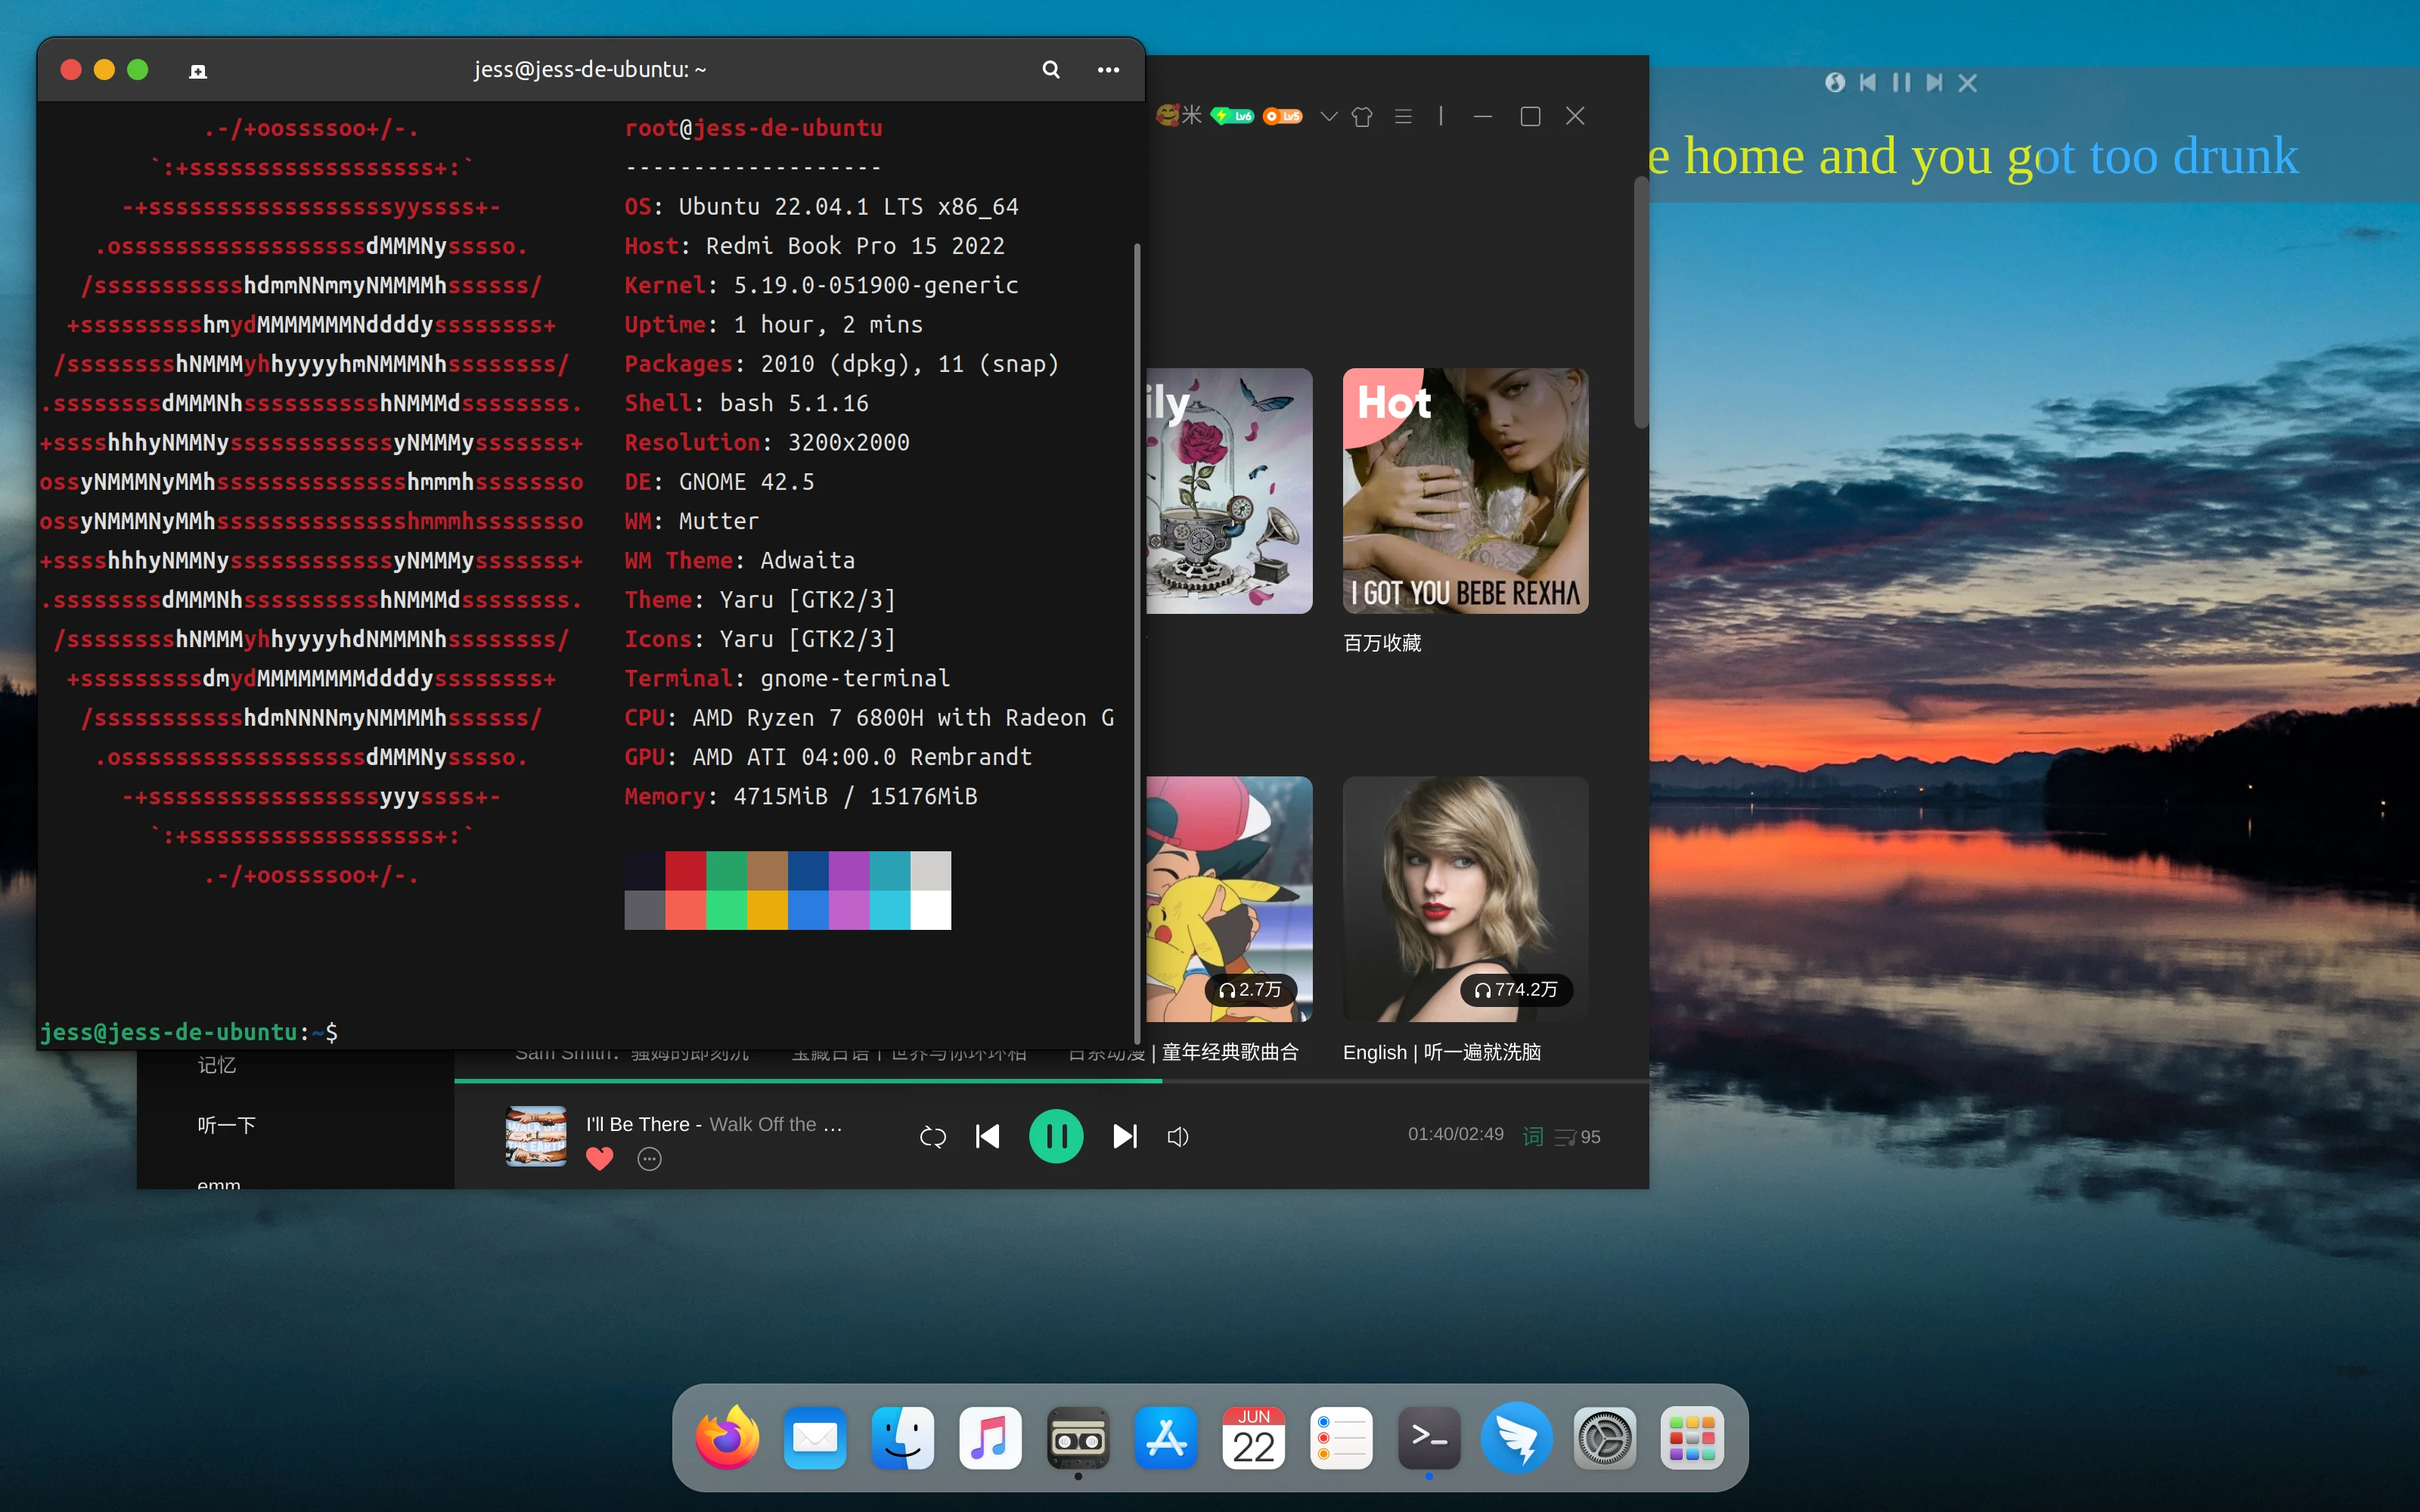Open the DingTalk blue wing dock icon

pyautogui.click(x=1517, y=1438)
